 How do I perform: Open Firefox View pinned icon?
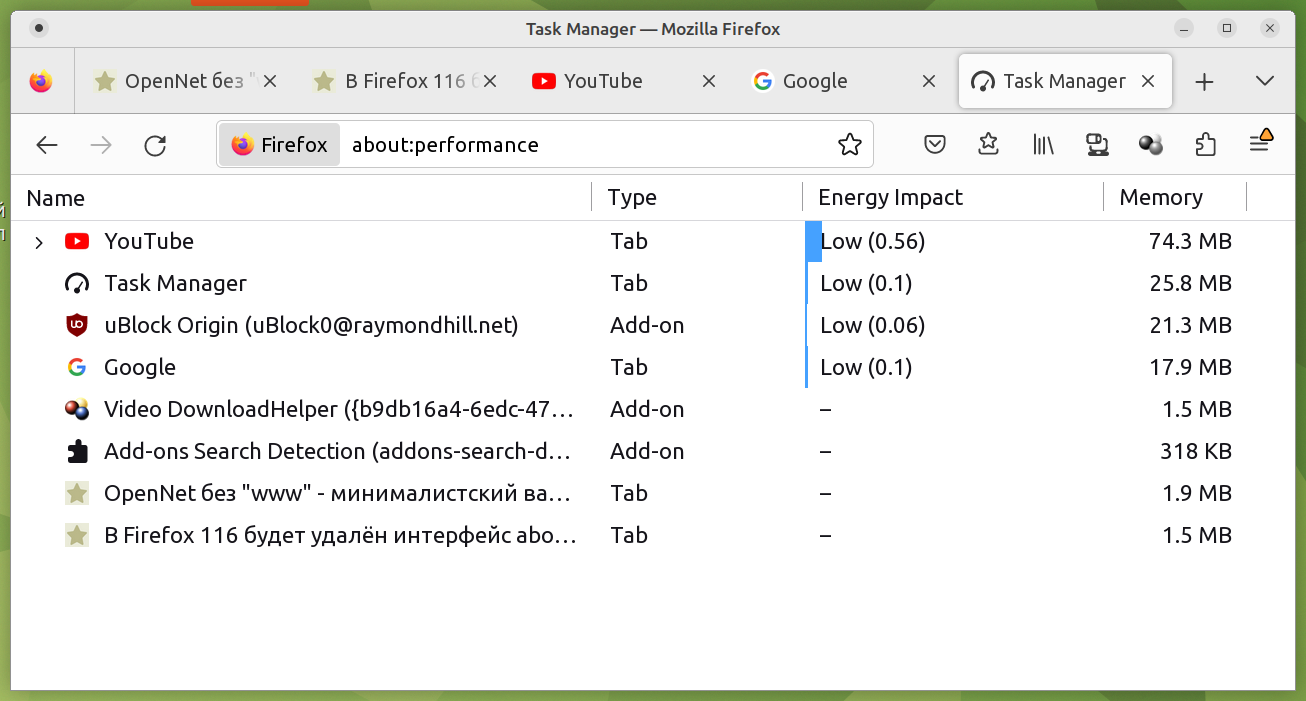[x=41, y=82]
